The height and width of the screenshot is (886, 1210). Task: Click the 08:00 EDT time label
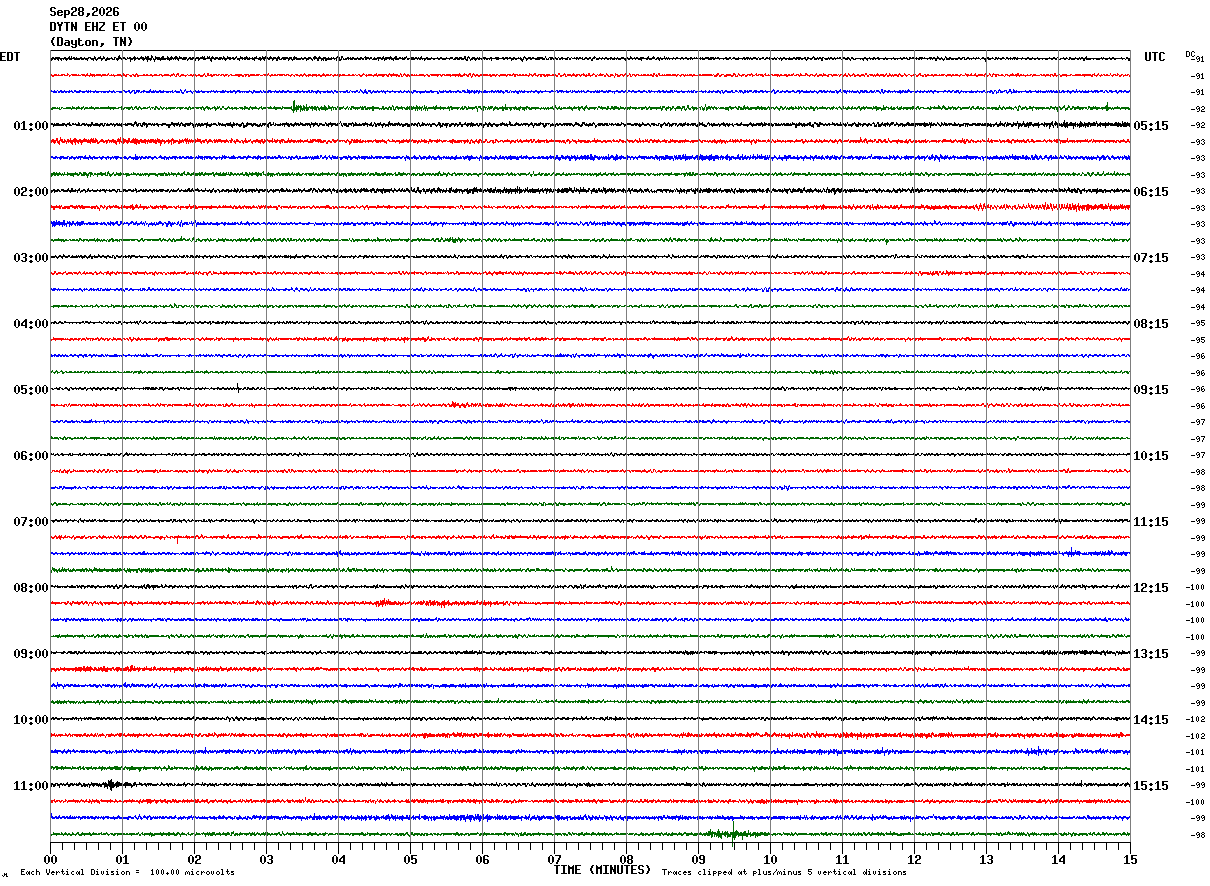pos(31,588)
